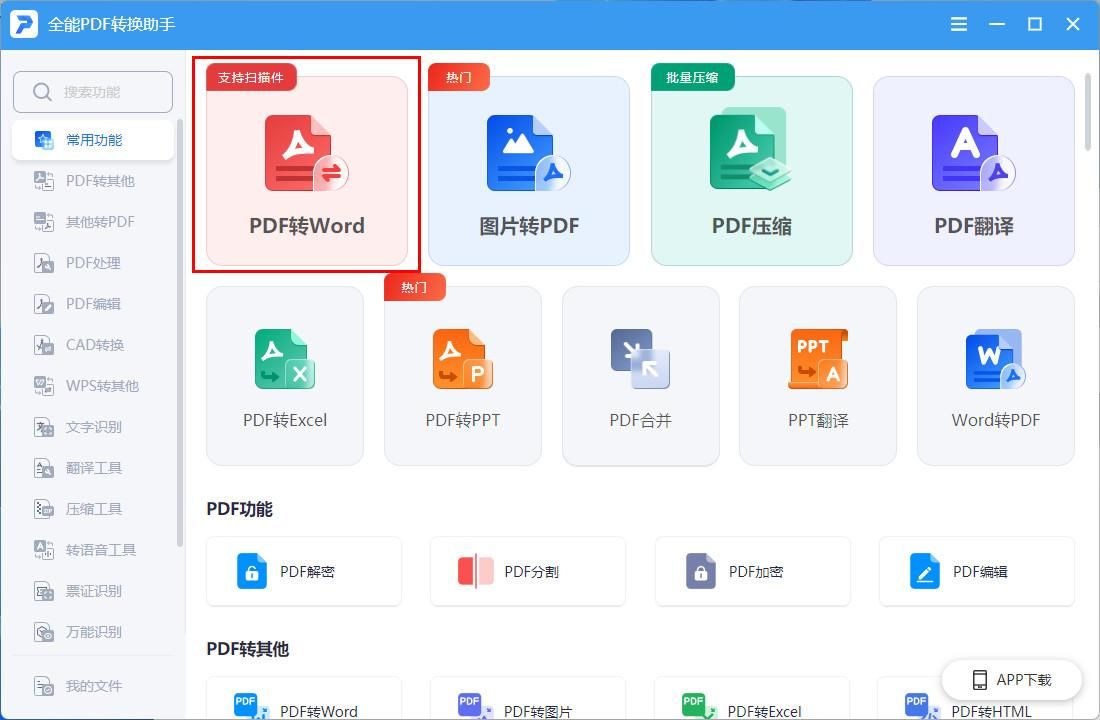Open the PDF压缩 card

[751, 171]
